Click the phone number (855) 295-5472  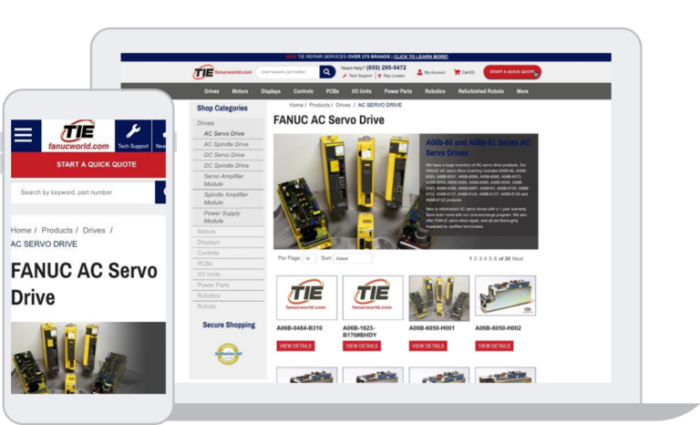click(386, 68)
